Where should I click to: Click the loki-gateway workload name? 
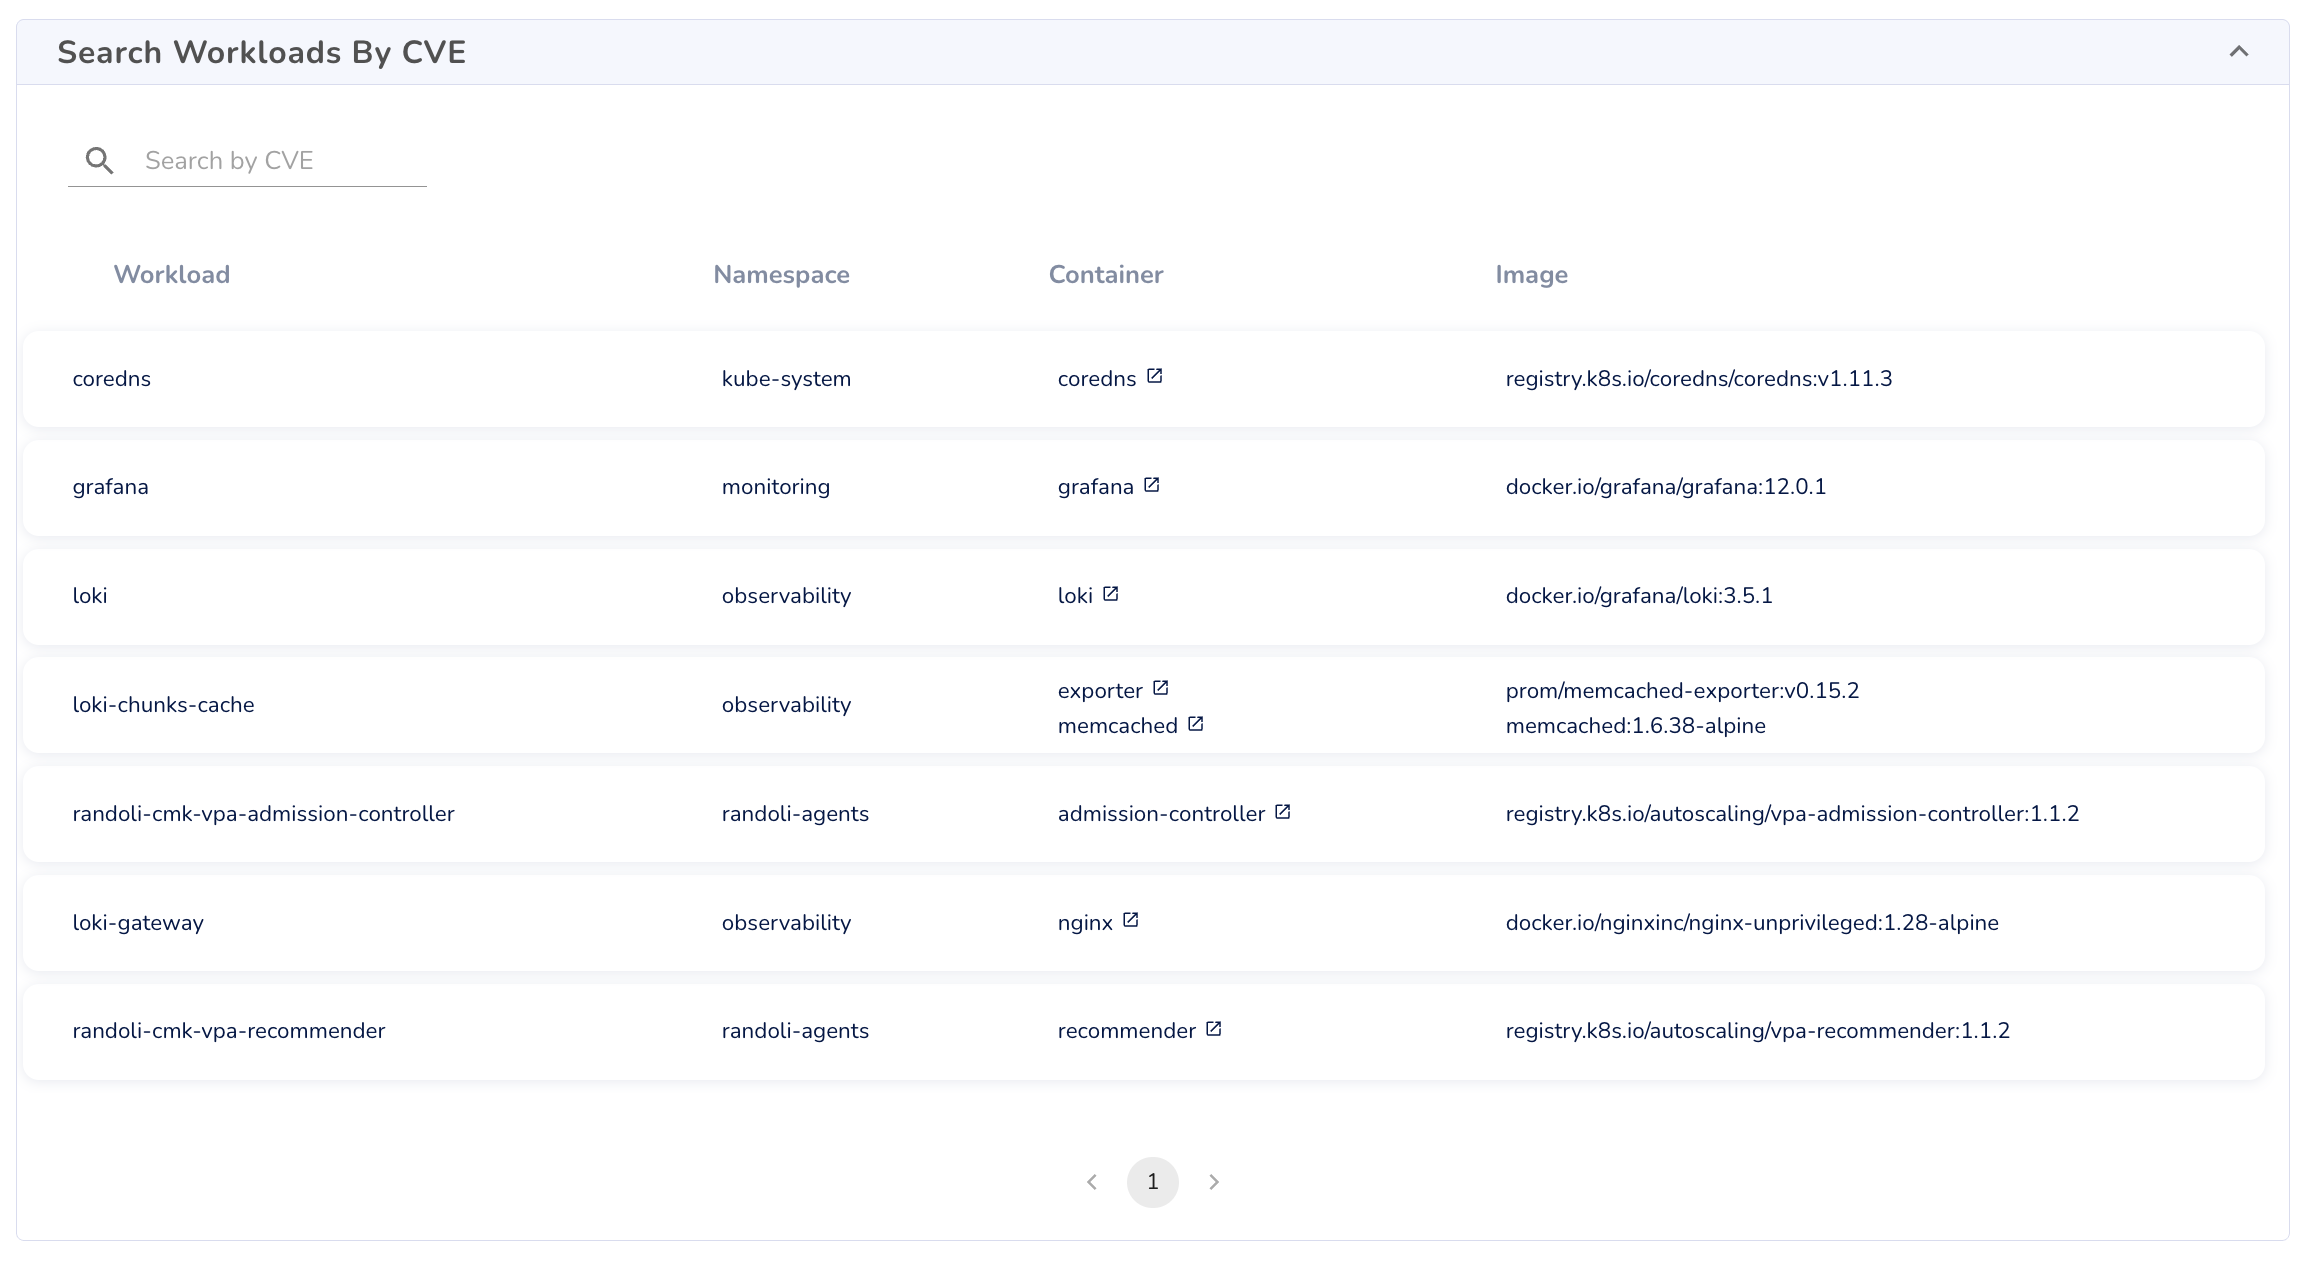pos(138,923)
